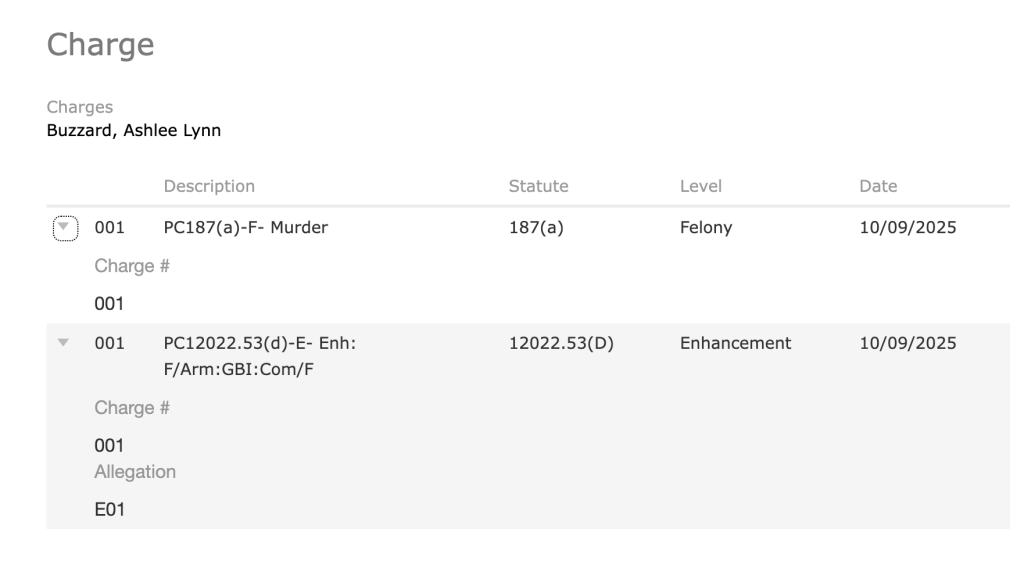This screenshot has height=564, width=1024.
Task: Click the Felony level cell
Action: [706, 228]
